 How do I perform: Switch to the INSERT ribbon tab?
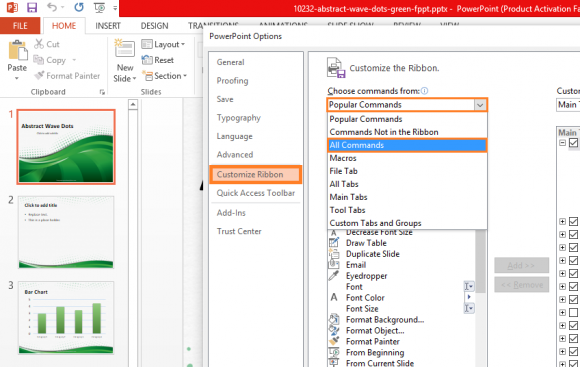click(108, 26)
